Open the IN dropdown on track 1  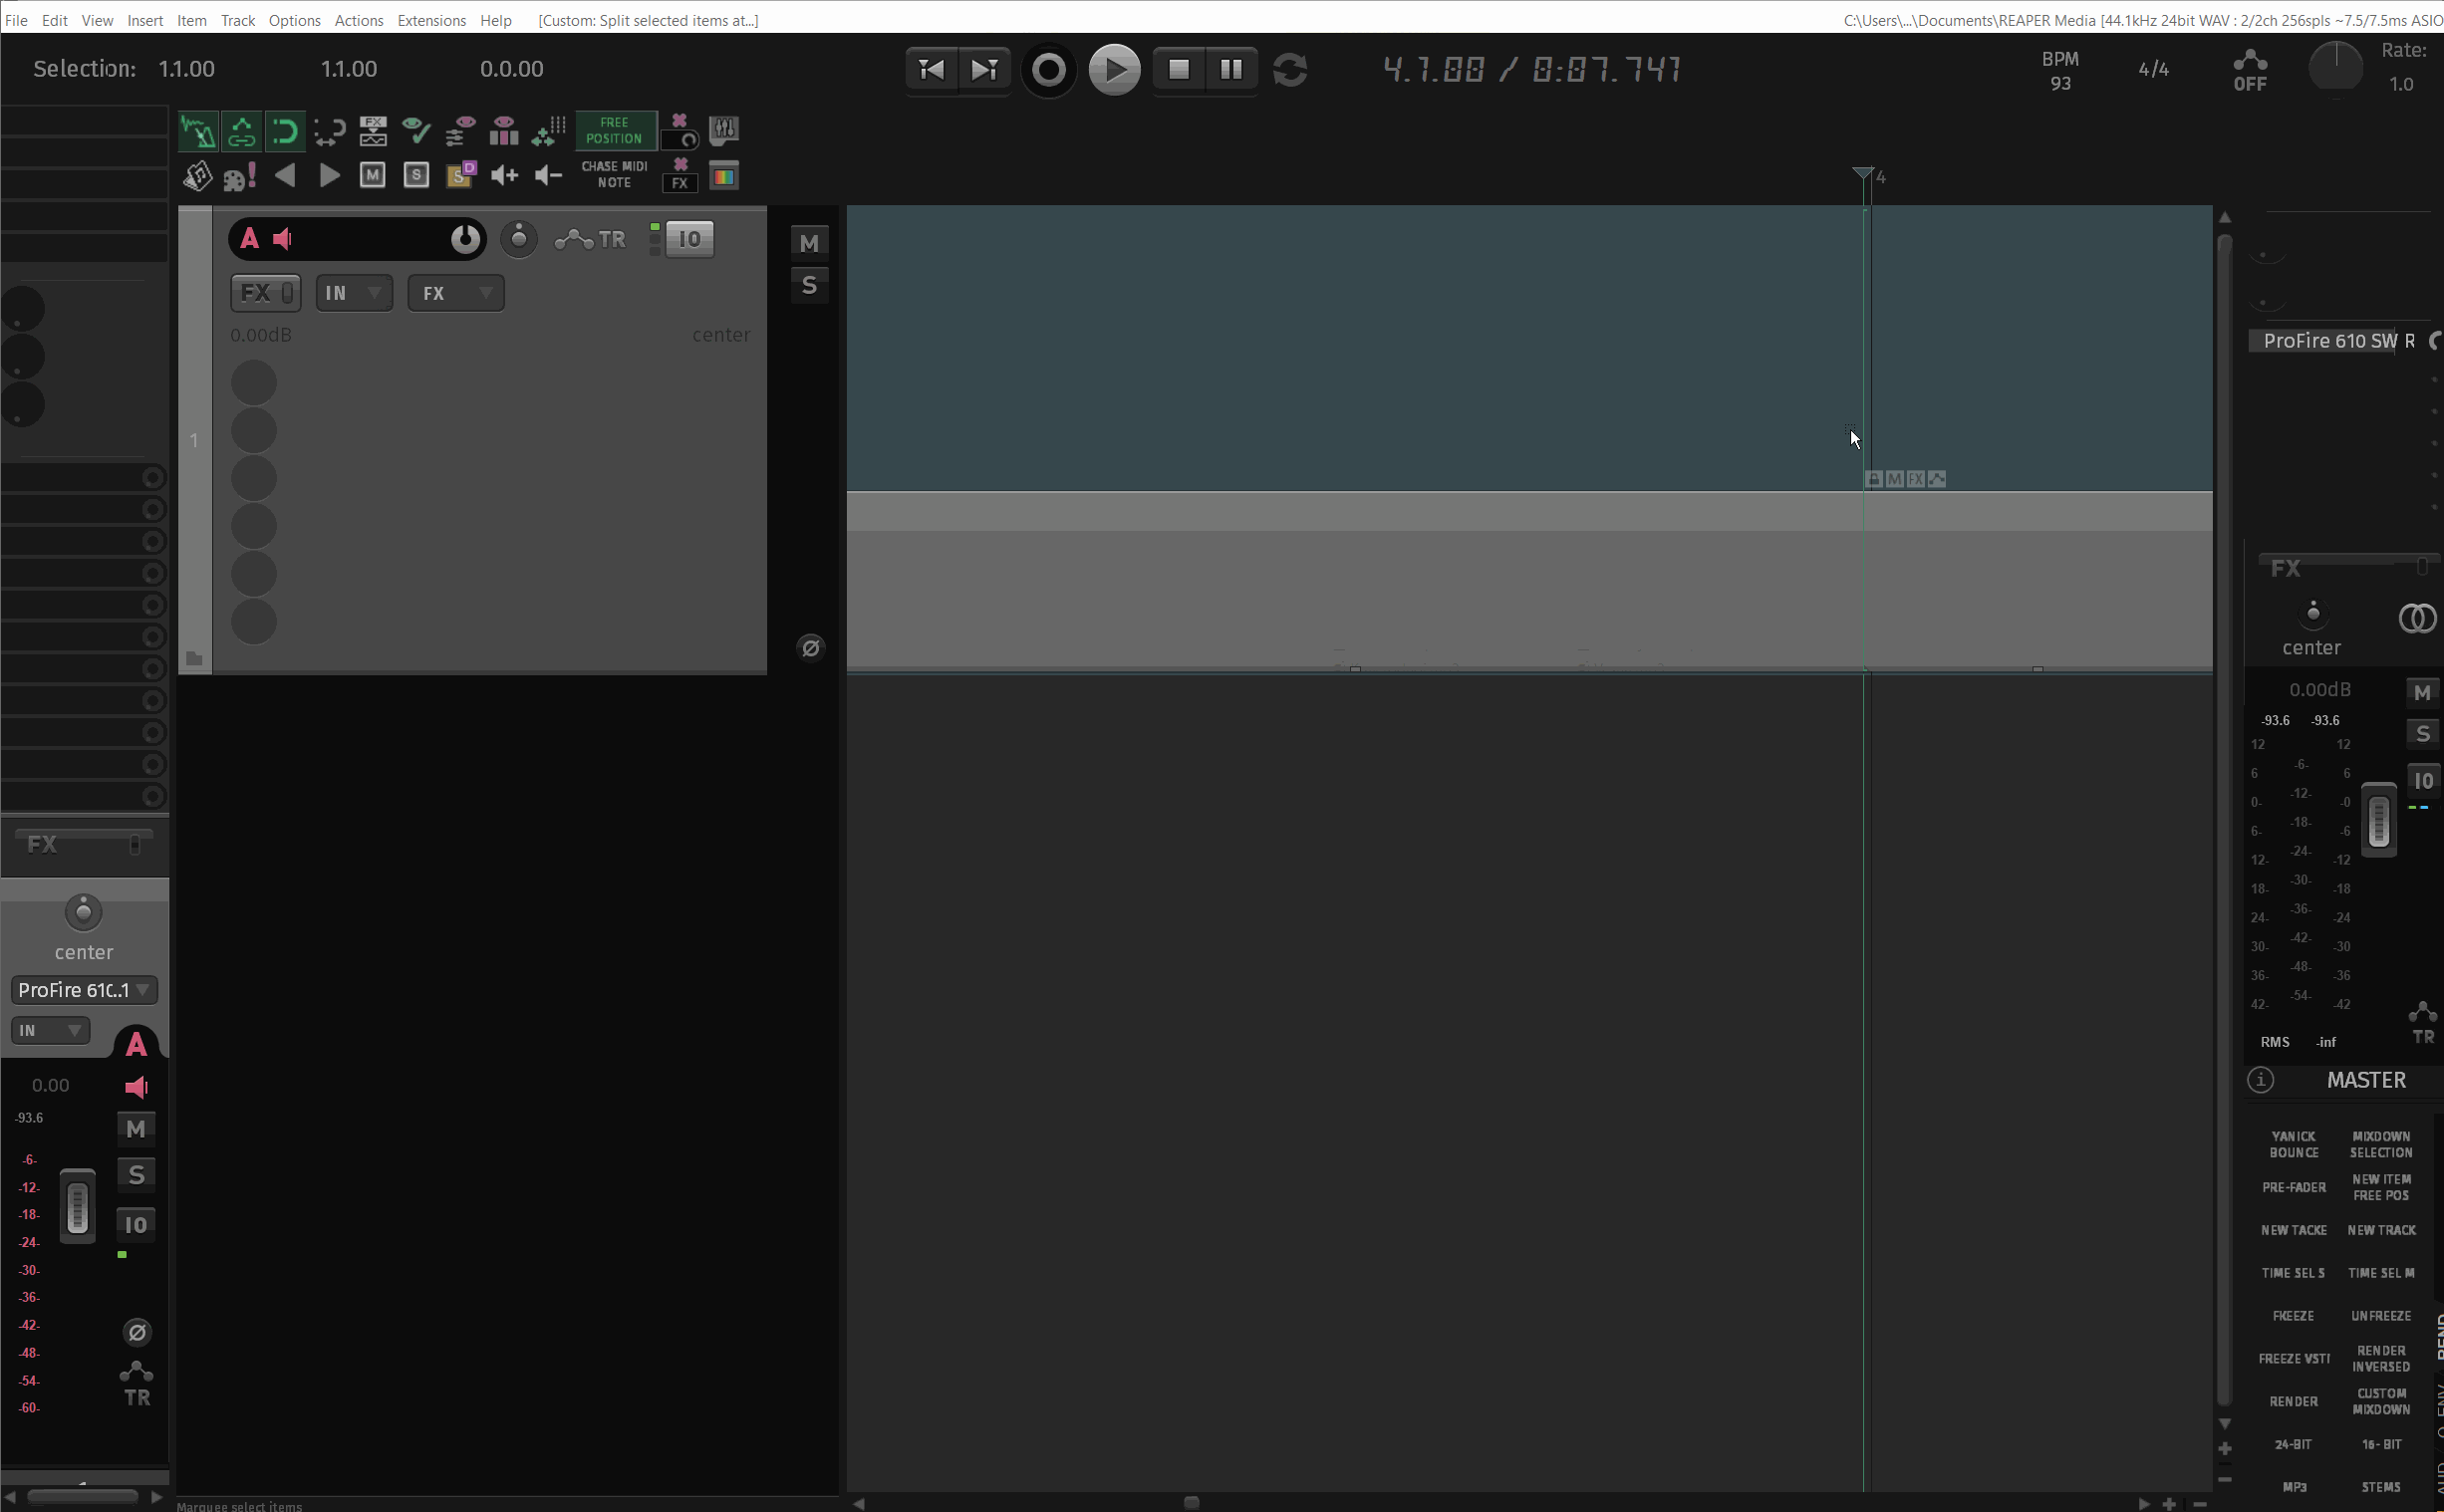tap(354, 293)
